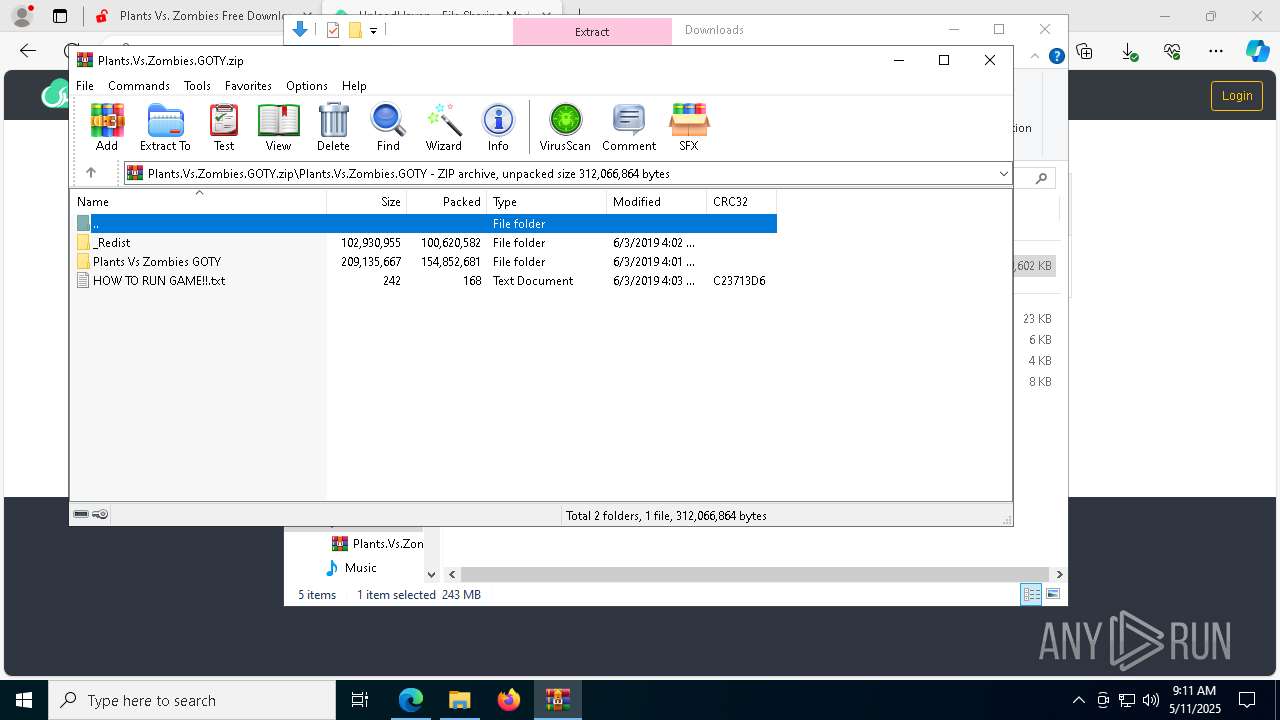Select the parent folder '..' row
The height and width of the screenshot is (720, 1280).
(425, 223)
